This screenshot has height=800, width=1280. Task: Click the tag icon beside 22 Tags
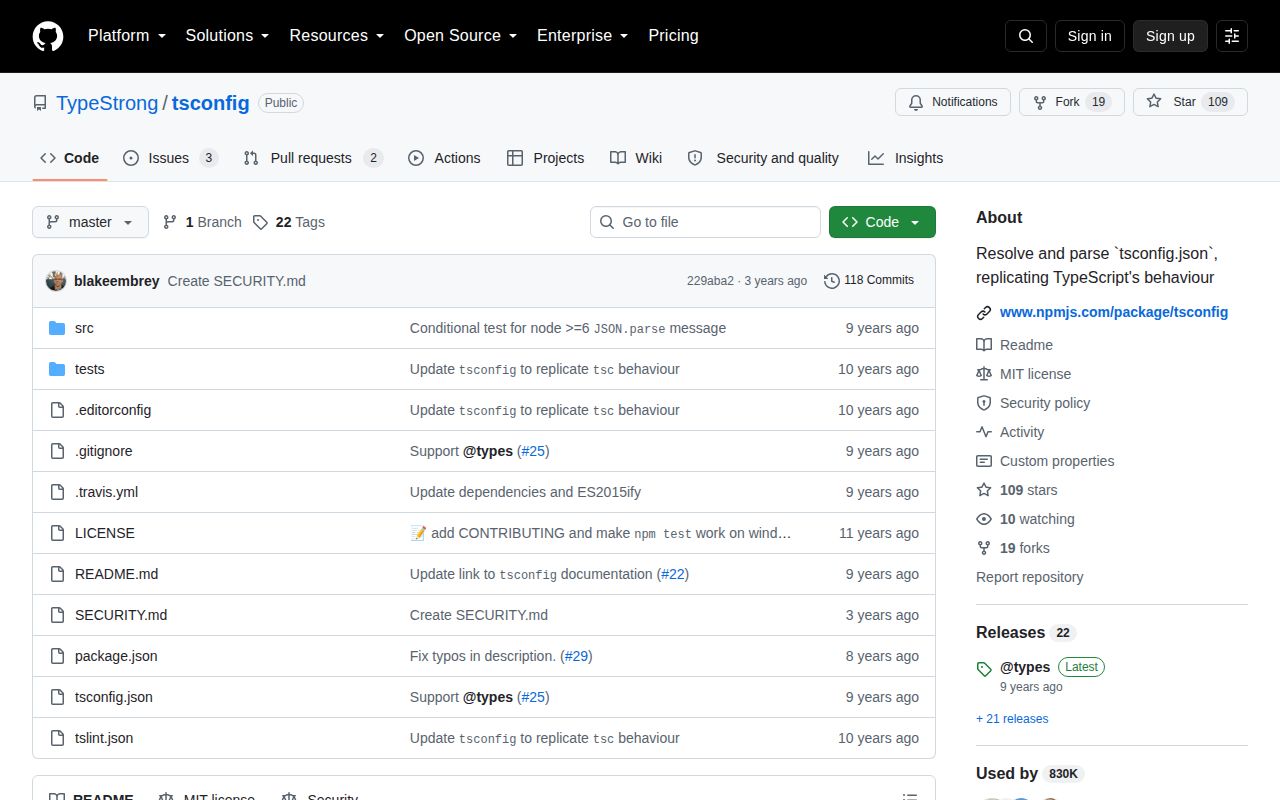point(260,222)
